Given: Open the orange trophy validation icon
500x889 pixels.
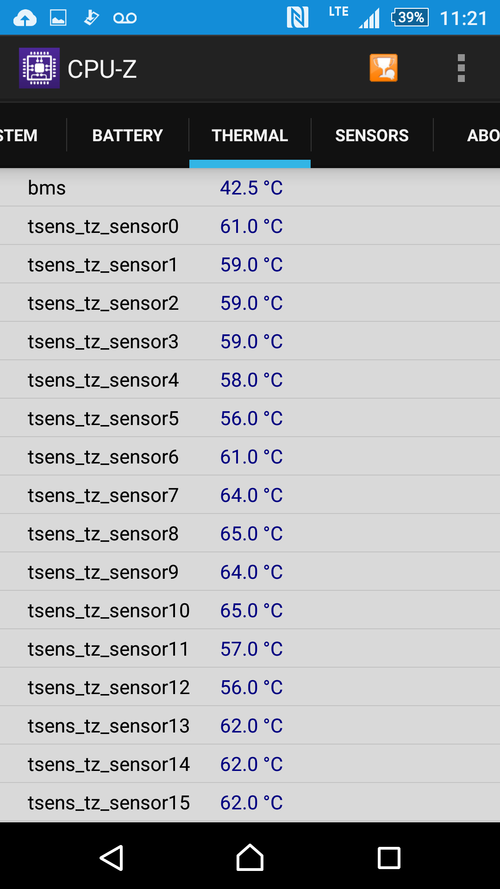Looking at the screenshot, I should [x=384, y=68].
